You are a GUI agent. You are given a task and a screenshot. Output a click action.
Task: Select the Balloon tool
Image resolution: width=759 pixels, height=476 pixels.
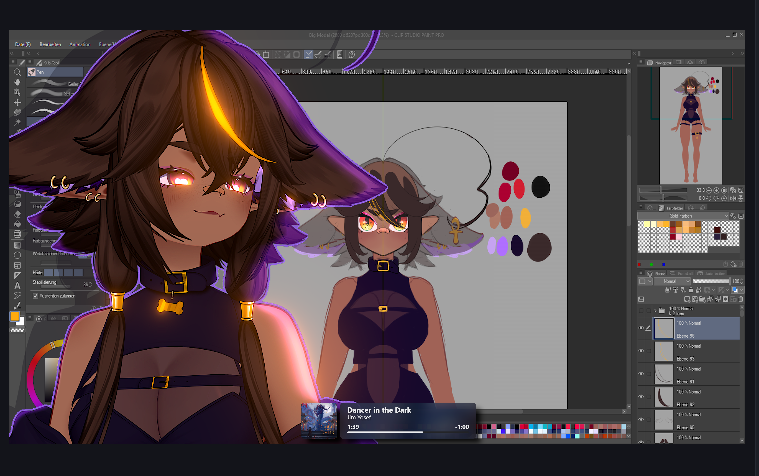pos(17,295)
